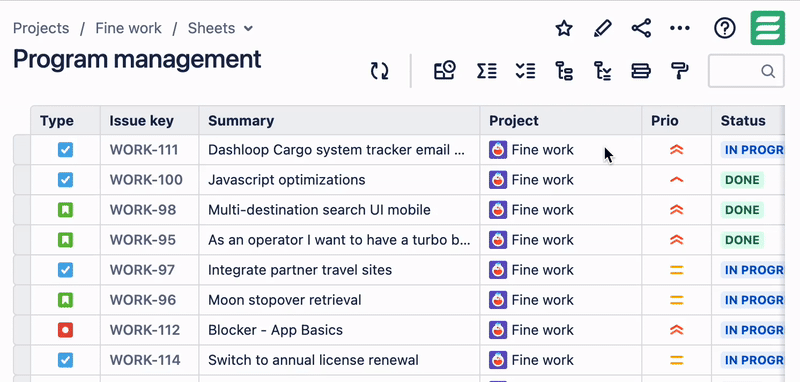The image size is (800, 382).
Task: Open the paint roller formatting icon
Action: pos(680,71)
